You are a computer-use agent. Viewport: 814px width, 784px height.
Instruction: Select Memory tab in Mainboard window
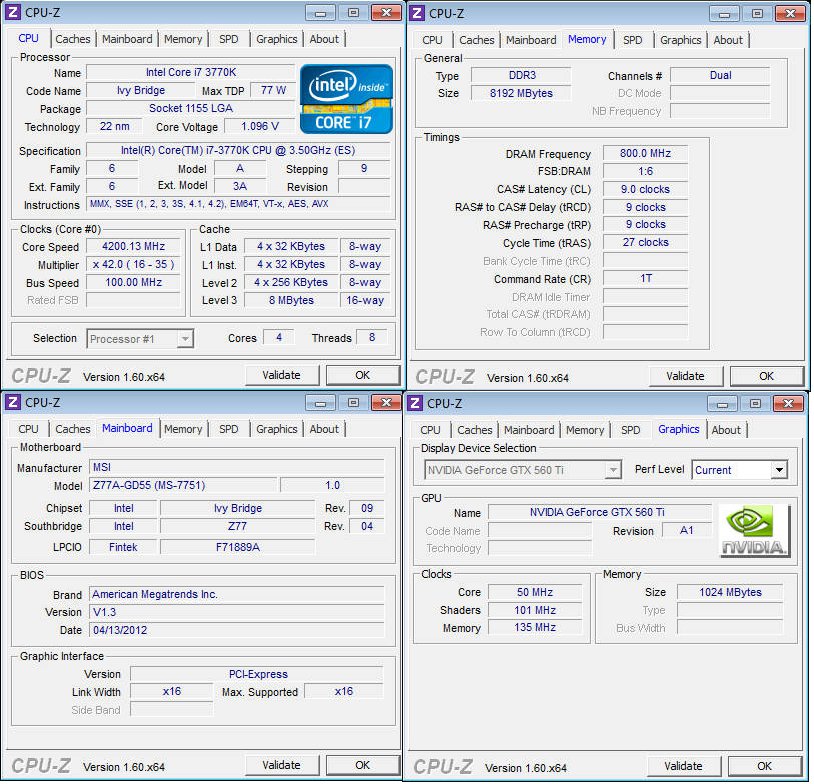coord(183,429)
